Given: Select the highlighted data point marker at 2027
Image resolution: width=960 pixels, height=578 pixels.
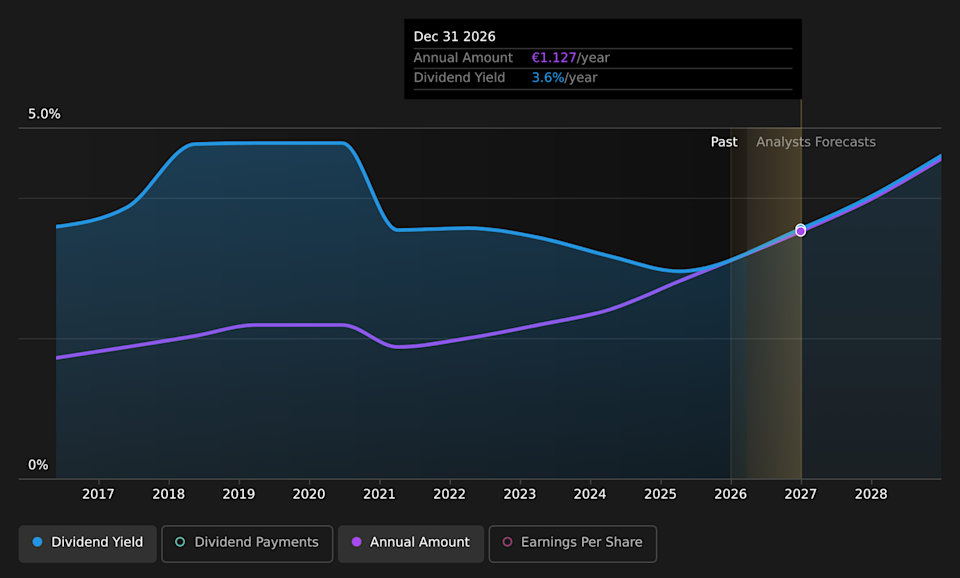Looking at the screenshot, I should coord(800,231).
